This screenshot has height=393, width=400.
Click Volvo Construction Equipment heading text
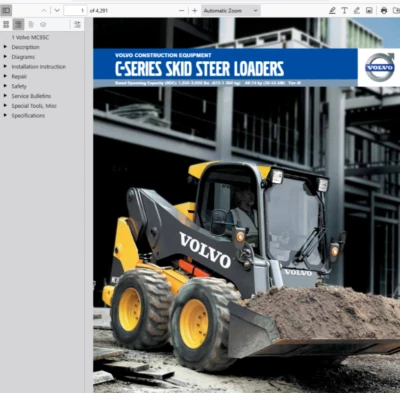[163, 55]
